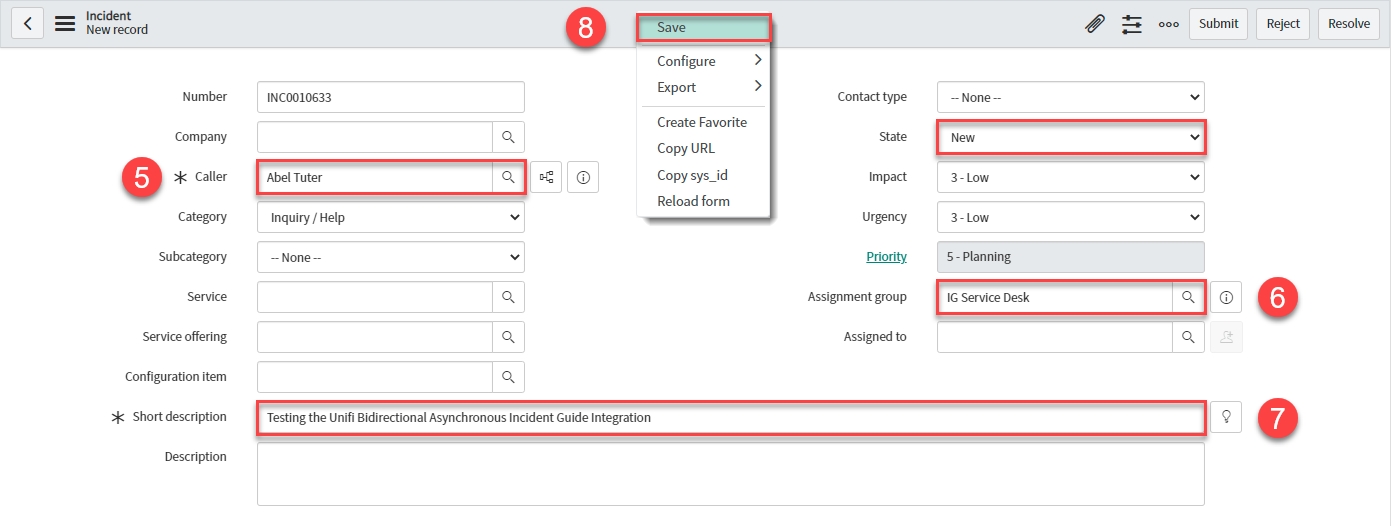1391x526 pixels.
Task: Click into the Description text area
Action: (730, 474)
